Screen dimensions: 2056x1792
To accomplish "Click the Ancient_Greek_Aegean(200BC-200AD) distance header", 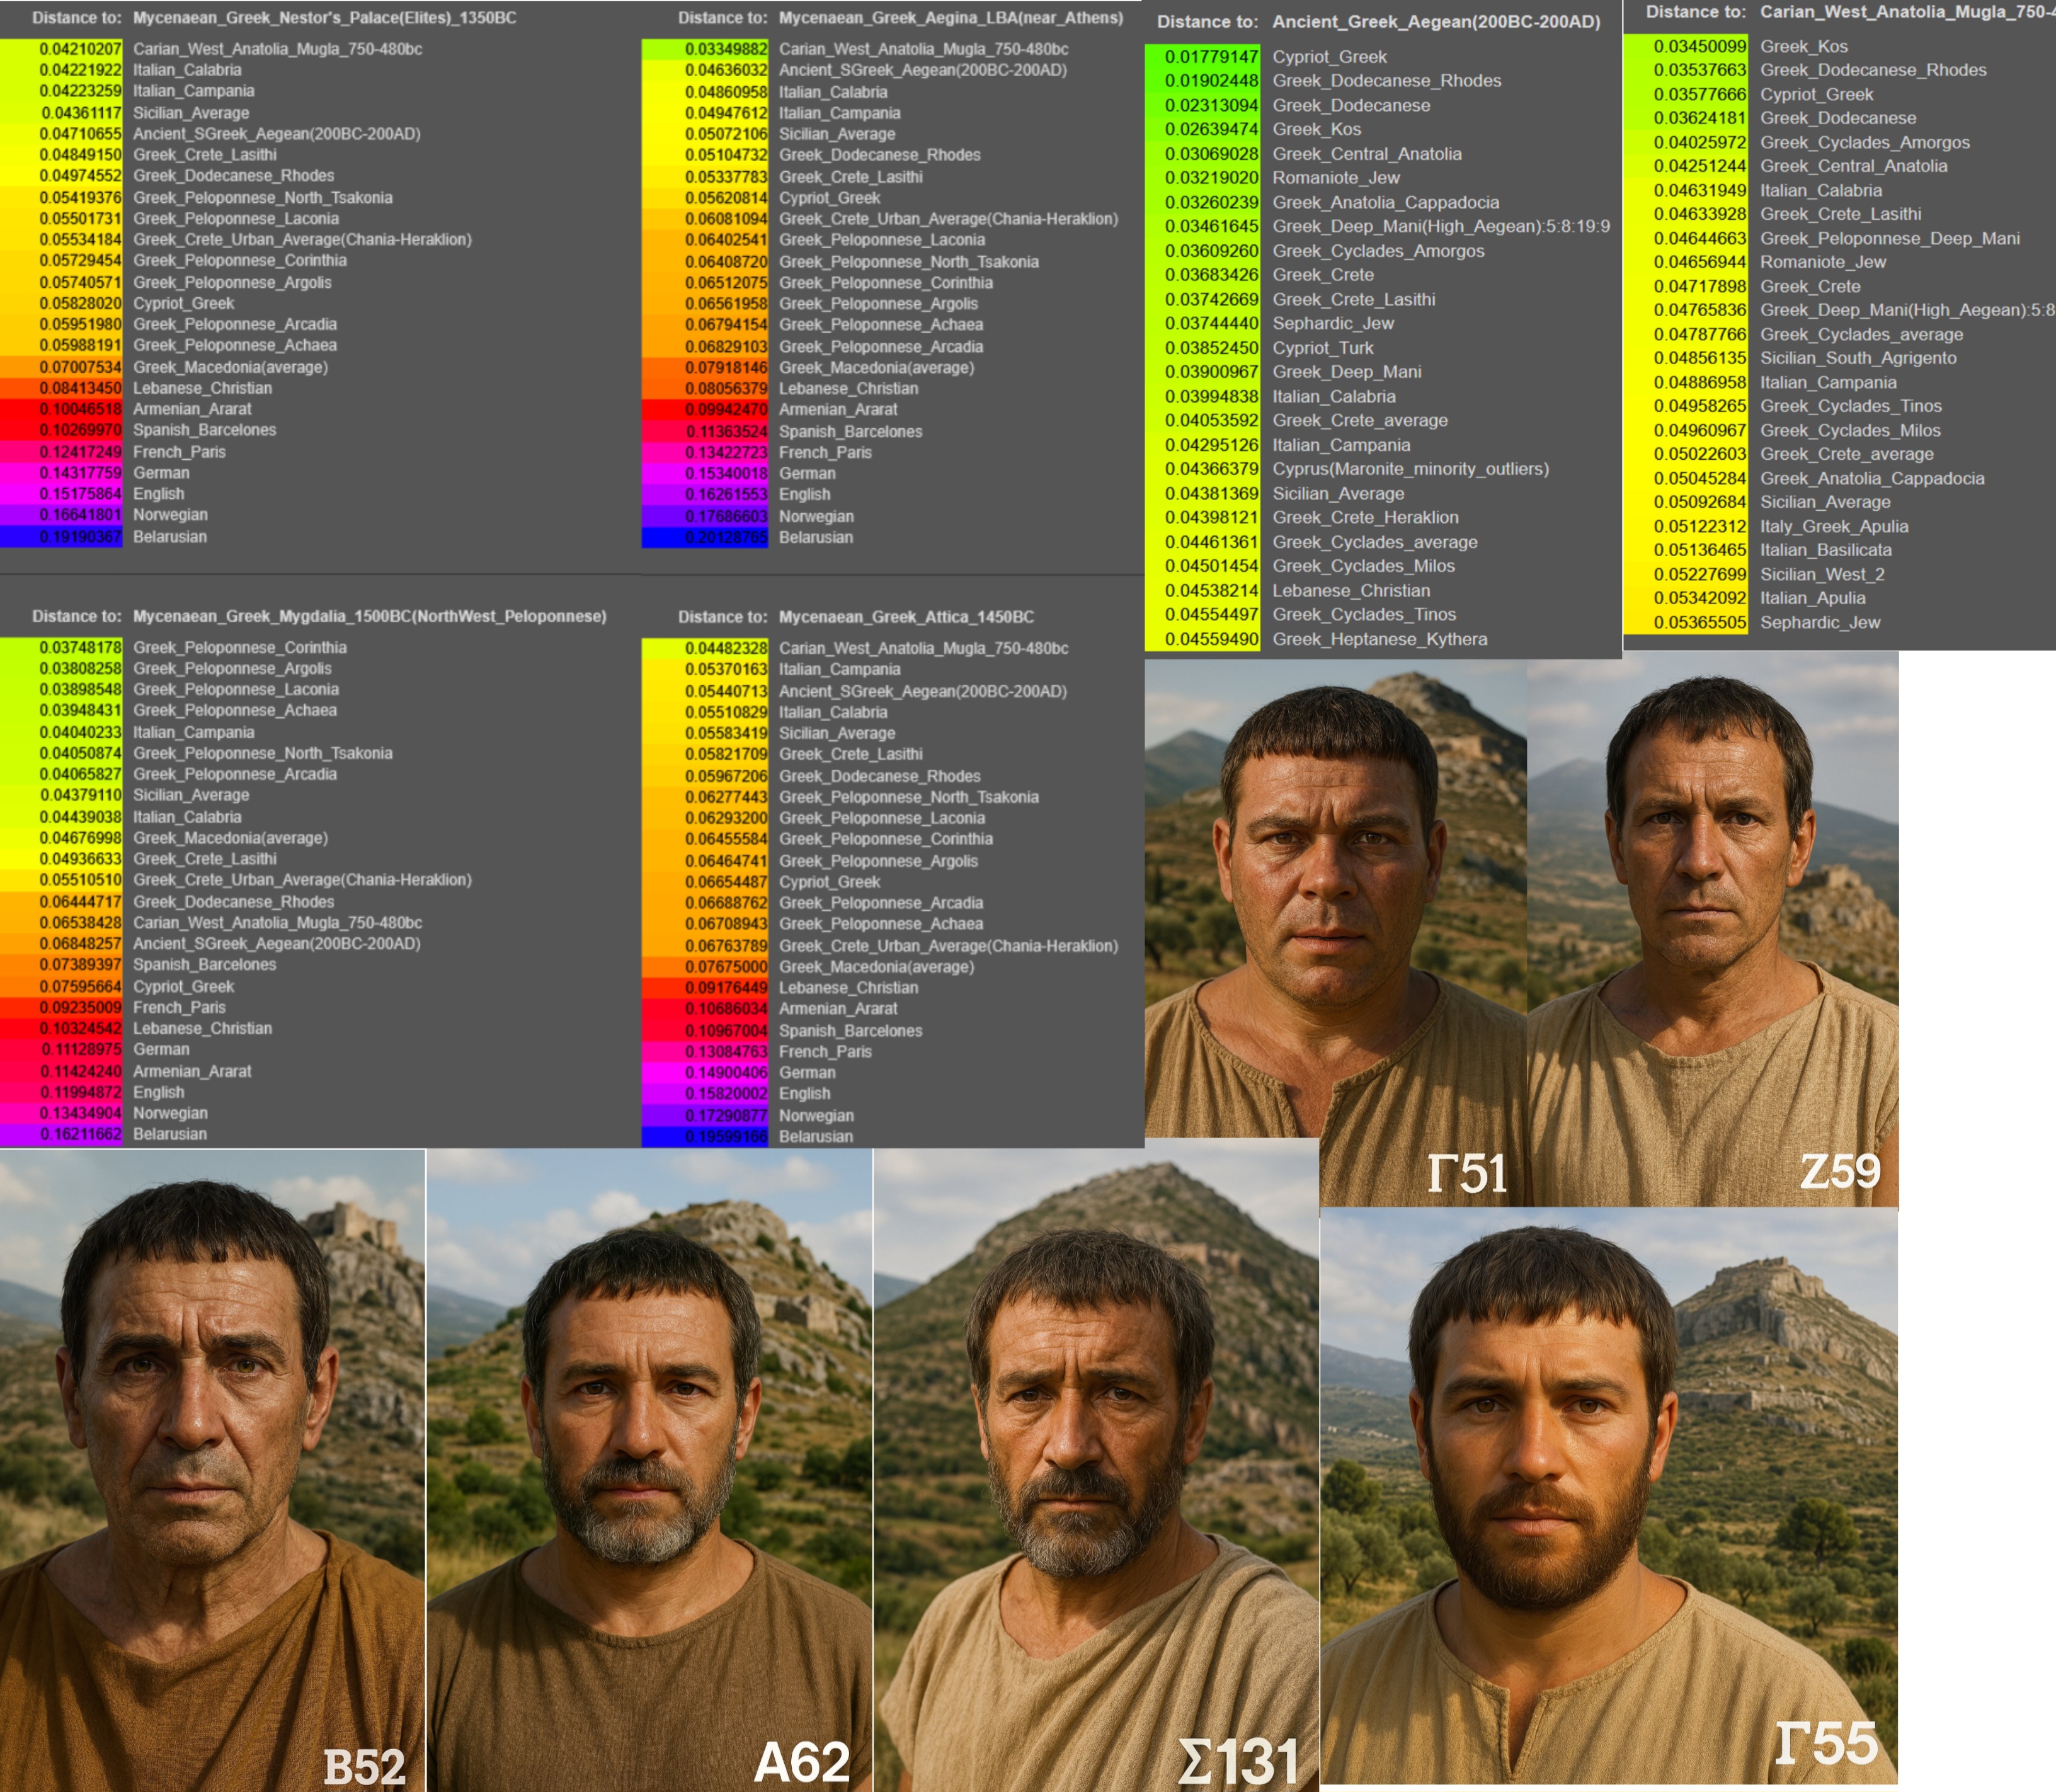I will [x=1436, y=22].
